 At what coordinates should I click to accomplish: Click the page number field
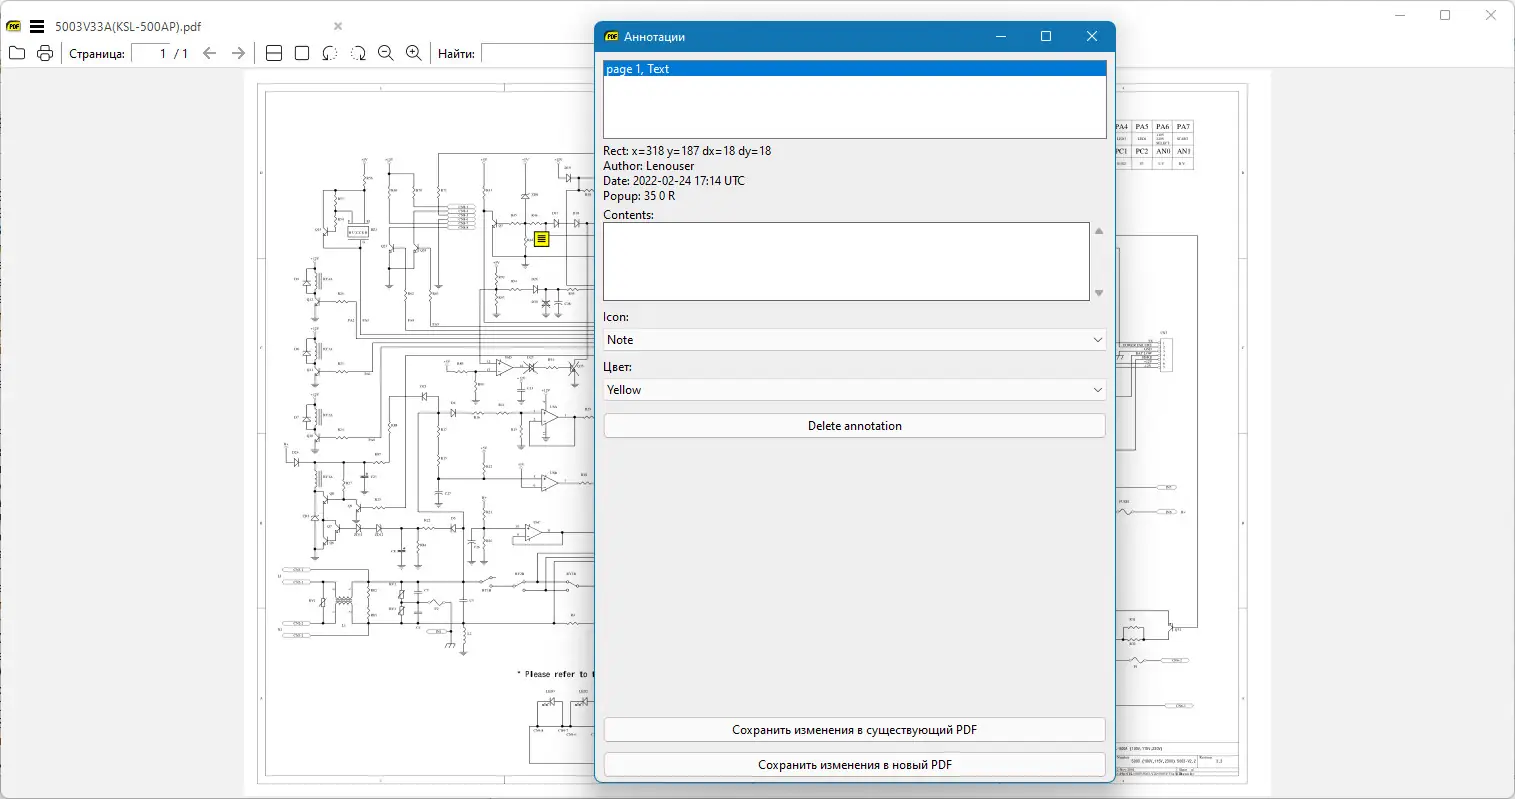pos(152,53)
